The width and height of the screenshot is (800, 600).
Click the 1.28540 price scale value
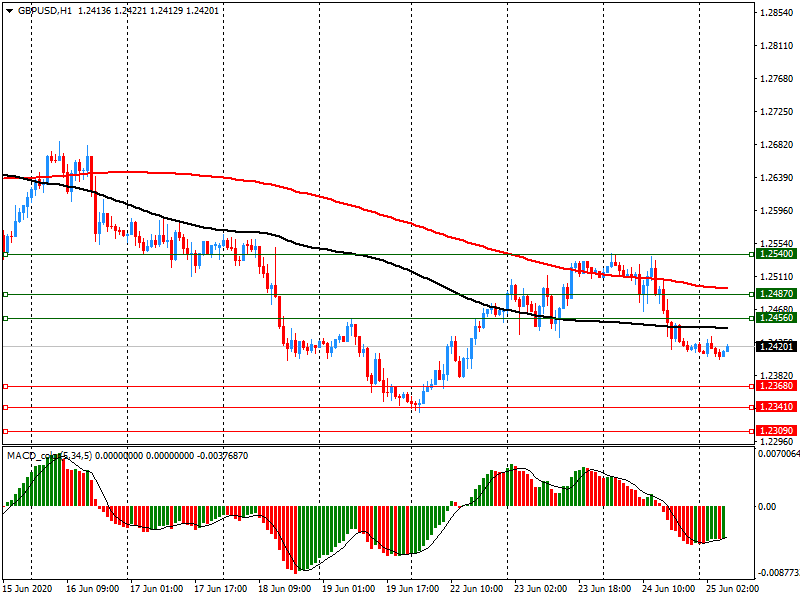[x=777, y=13]
